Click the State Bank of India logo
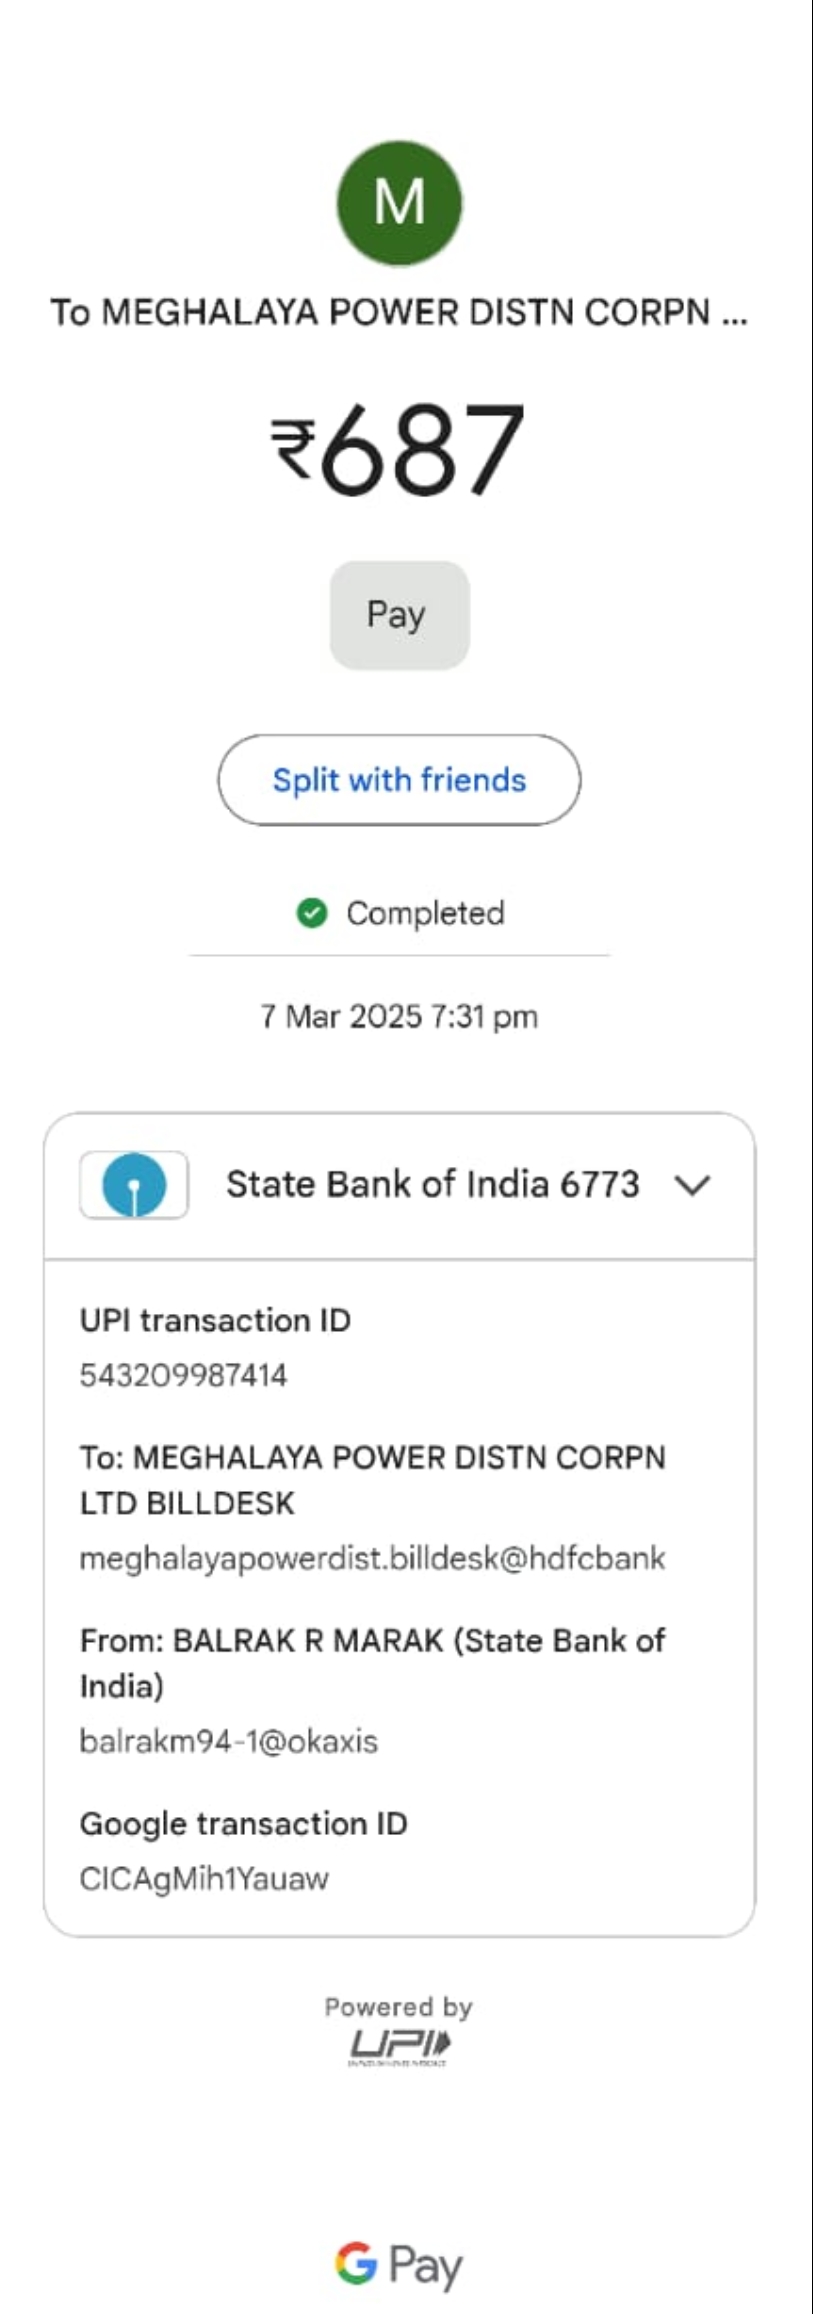813x2314 pixels. coord(134,1185)
